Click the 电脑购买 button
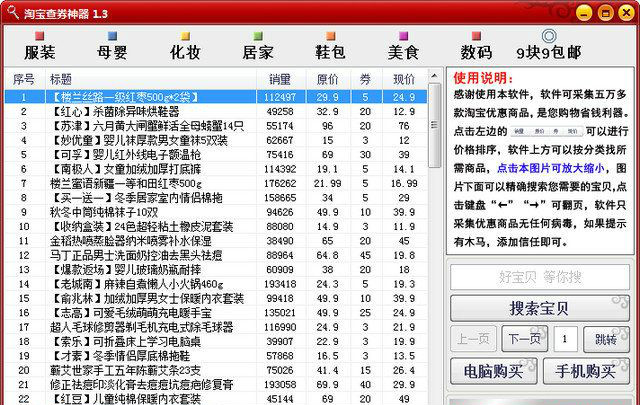Image resolution: width=640 pixels, height=405 pixels. (x=493, y=371)
